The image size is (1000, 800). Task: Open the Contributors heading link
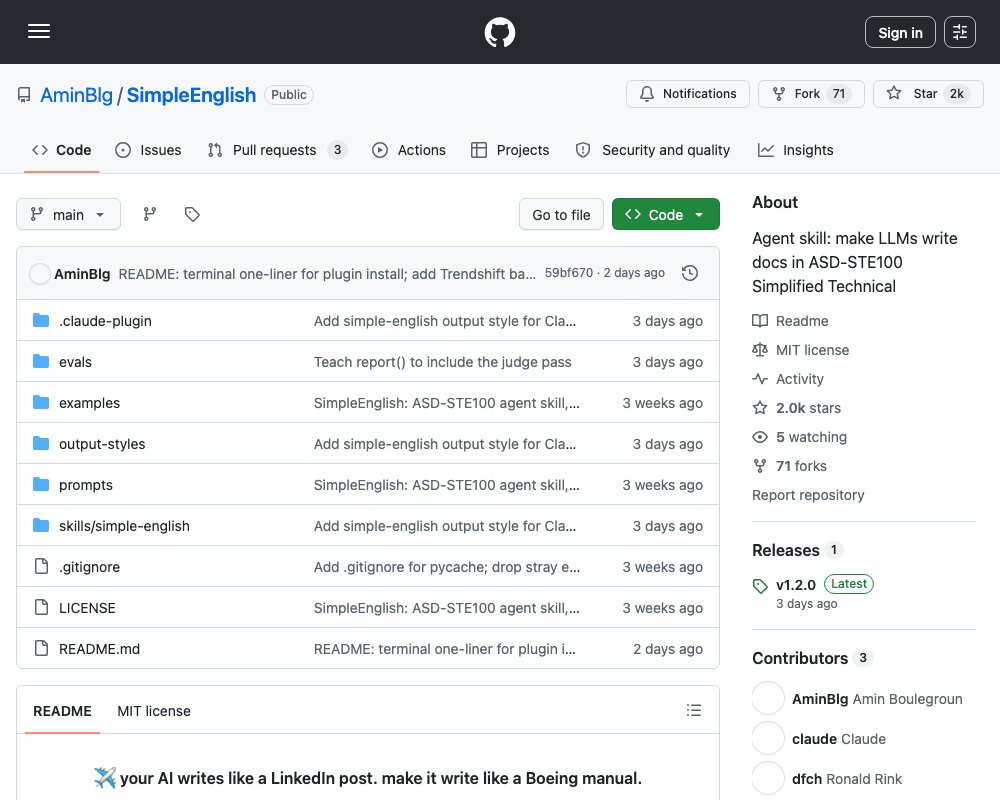(x=812, y=658)
